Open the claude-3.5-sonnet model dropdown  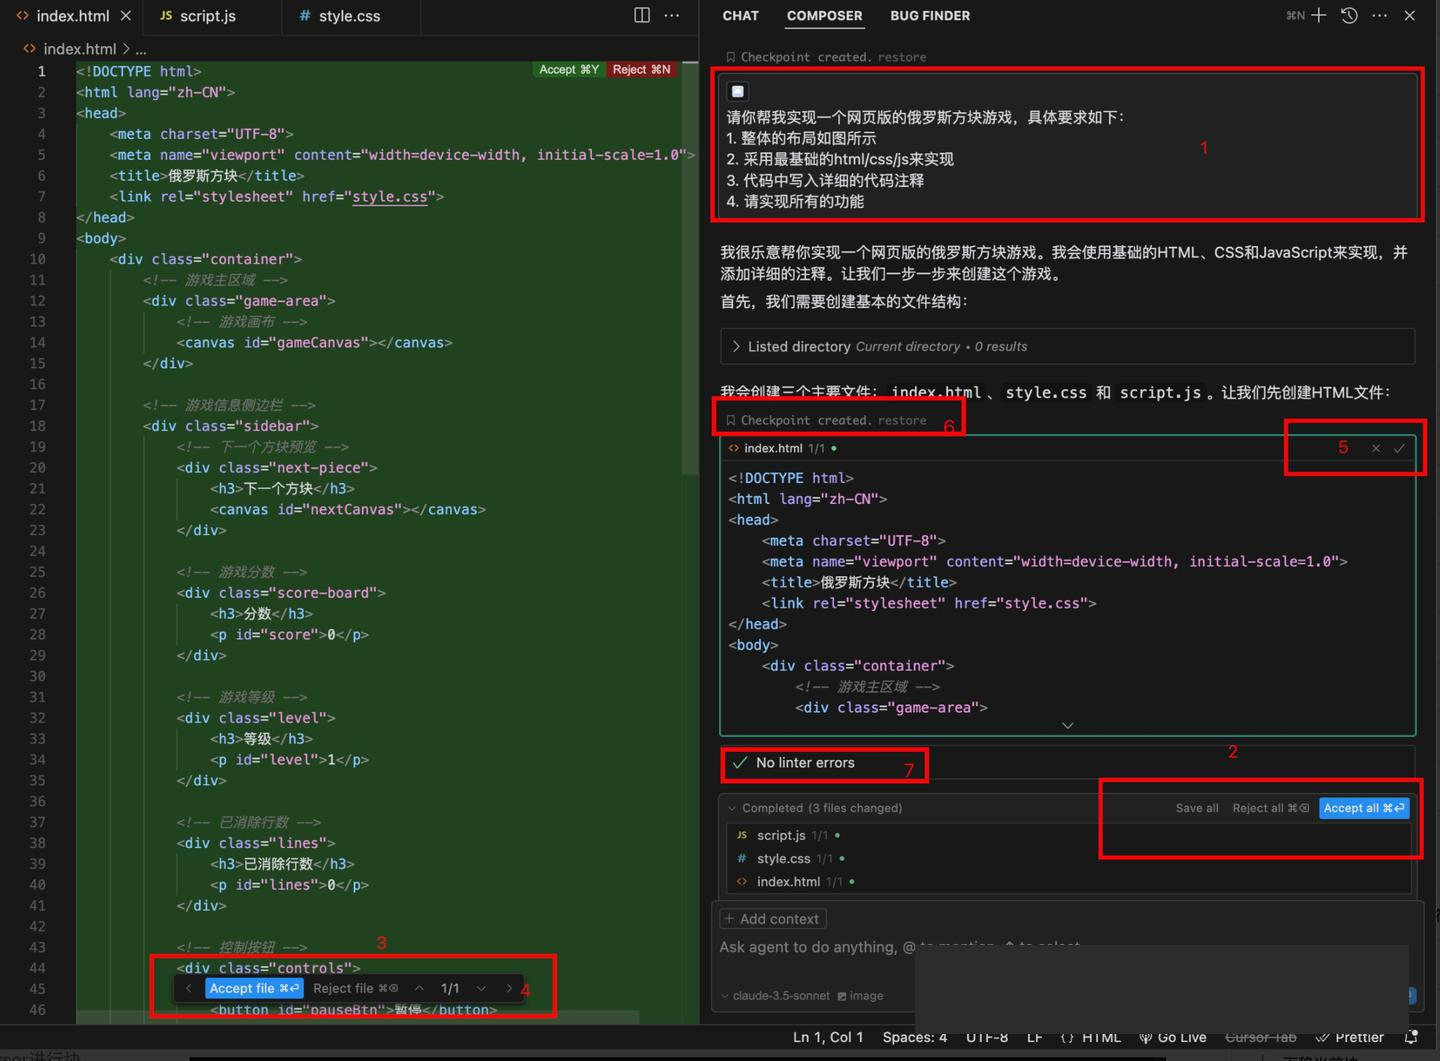(x=776, y=995)
